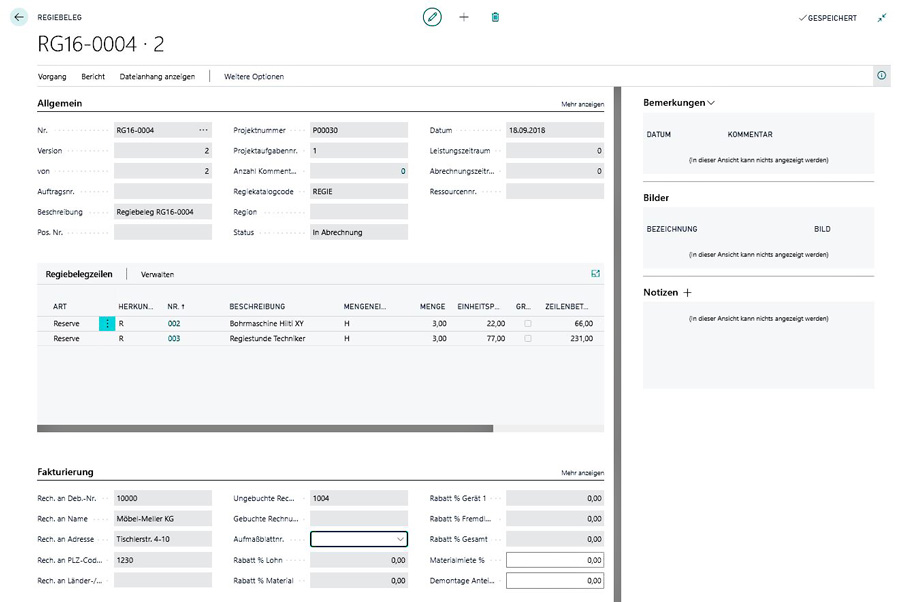
Task: Select the Status field In Abrechnung
Action: [x=359, y=232]
